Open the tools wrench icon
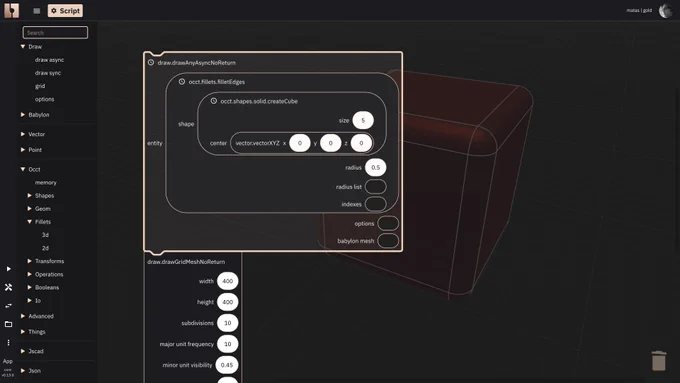The width and height of the screenshot is (680, 383). pos(8,287)
